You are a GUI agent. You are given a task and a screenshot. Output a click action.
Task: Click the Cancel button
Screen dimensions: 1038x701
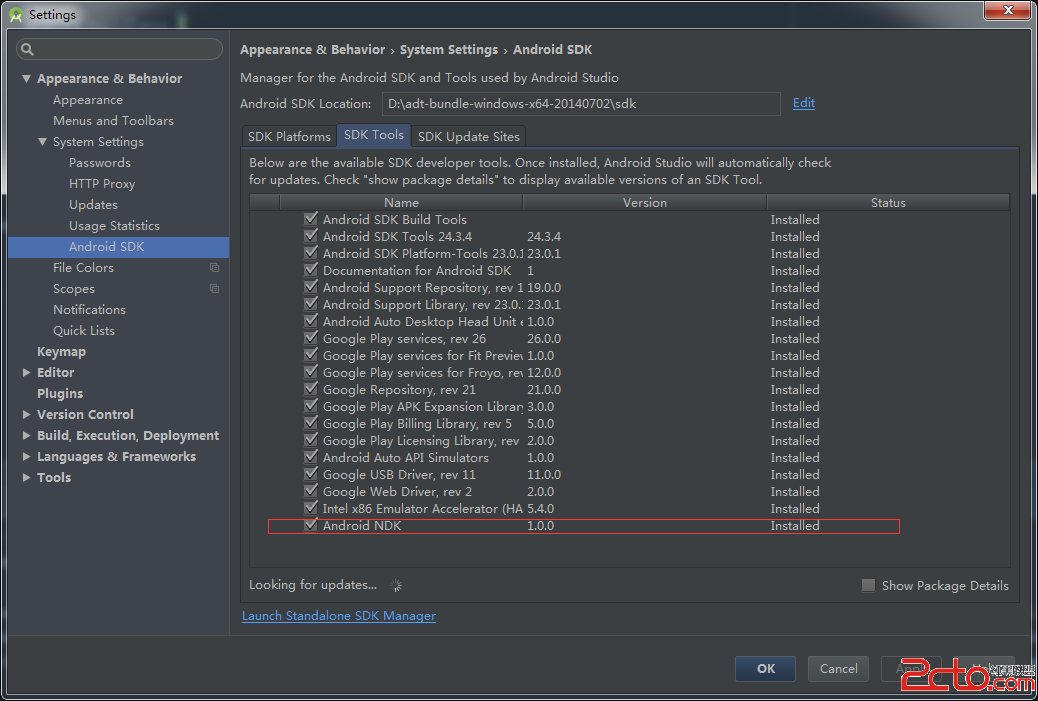click(x=838, y=669)
